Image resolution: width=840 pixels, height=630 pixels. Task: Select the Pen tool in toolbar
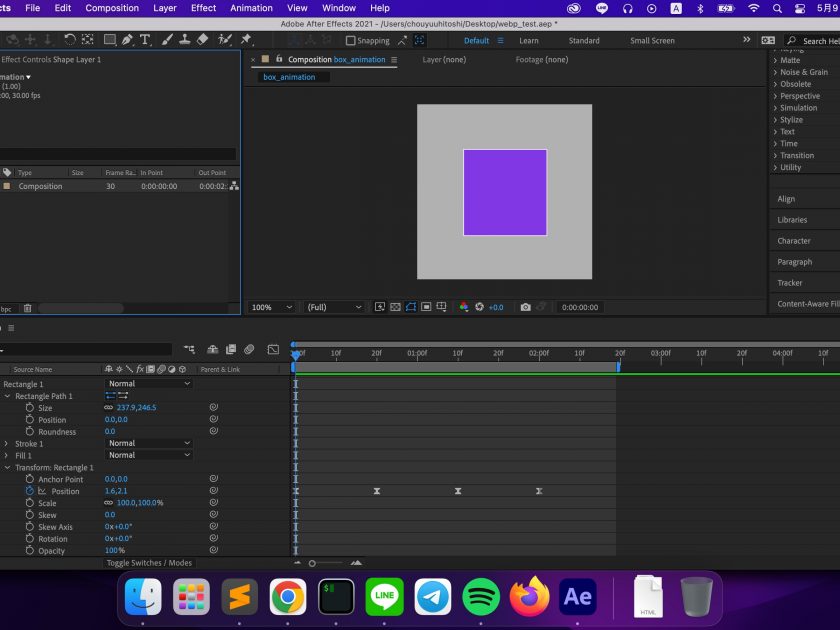pos(127,40)
